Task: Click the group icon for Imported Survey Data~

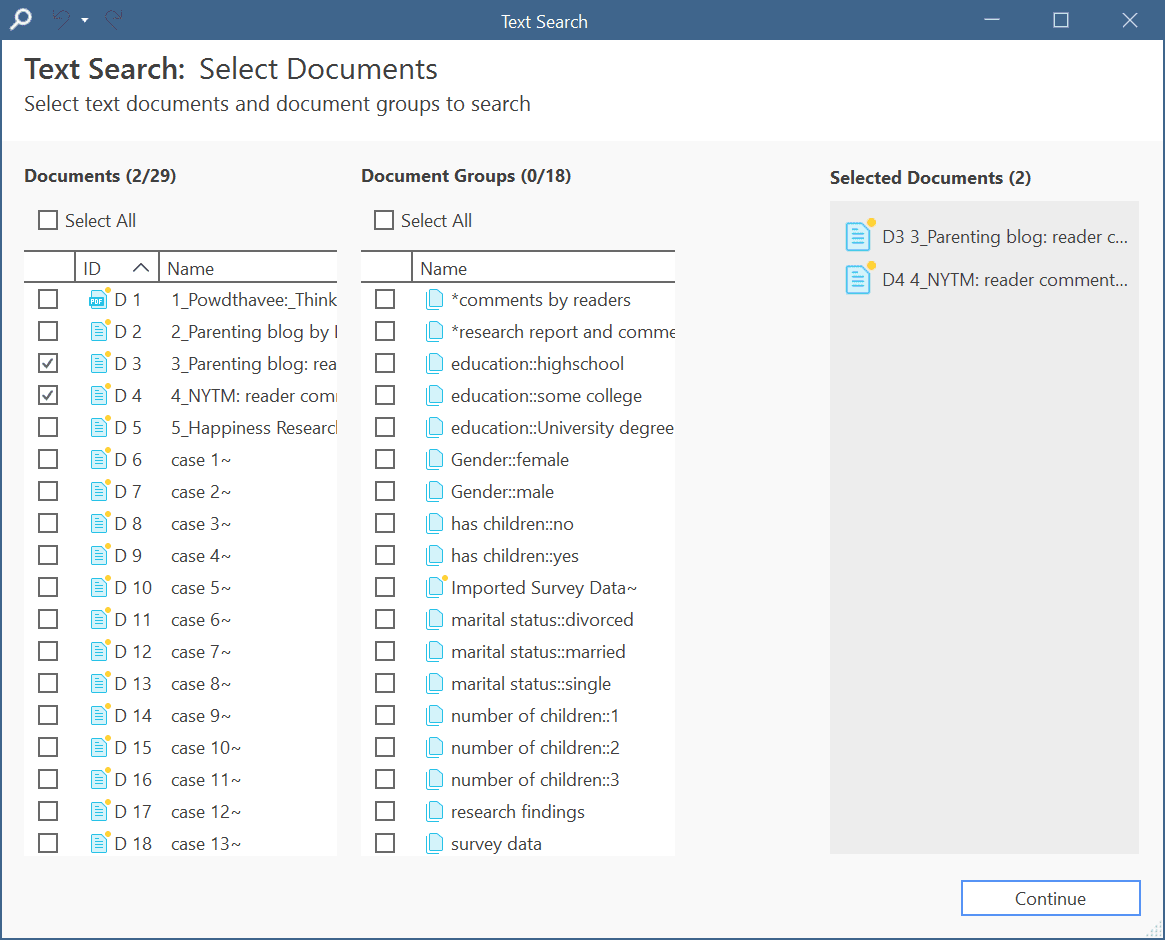Action: point(436,587)
